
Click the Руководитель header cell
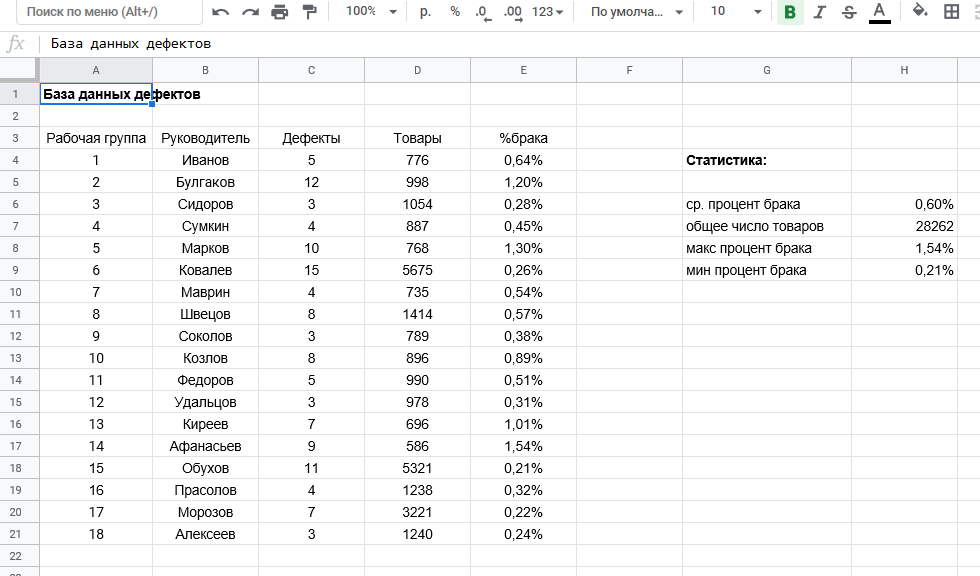coord(205,138)
